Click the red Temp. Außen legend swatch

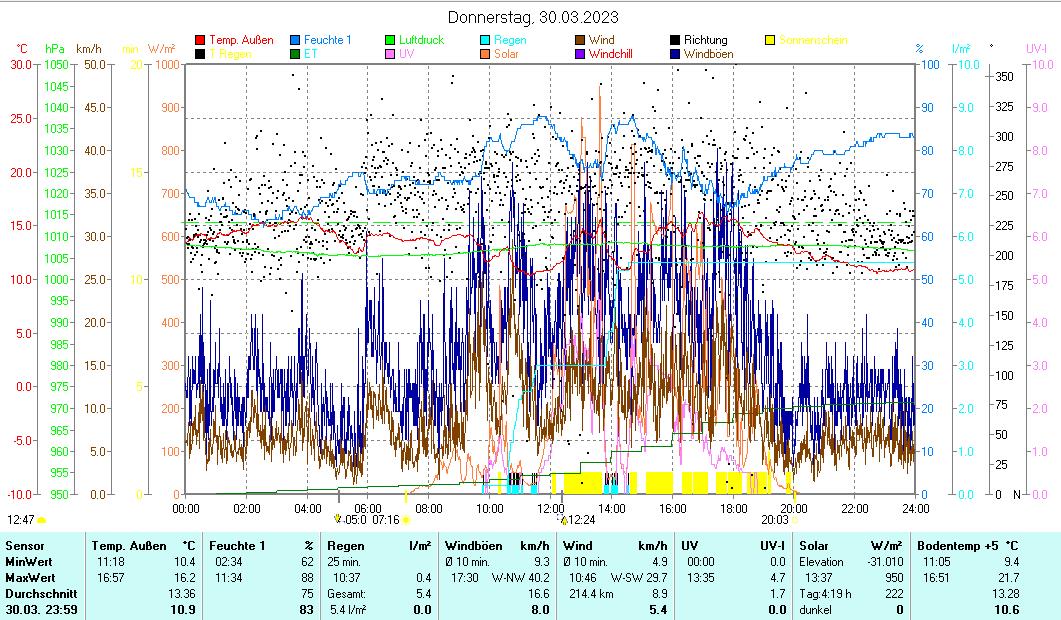click(x=200, y=40)
